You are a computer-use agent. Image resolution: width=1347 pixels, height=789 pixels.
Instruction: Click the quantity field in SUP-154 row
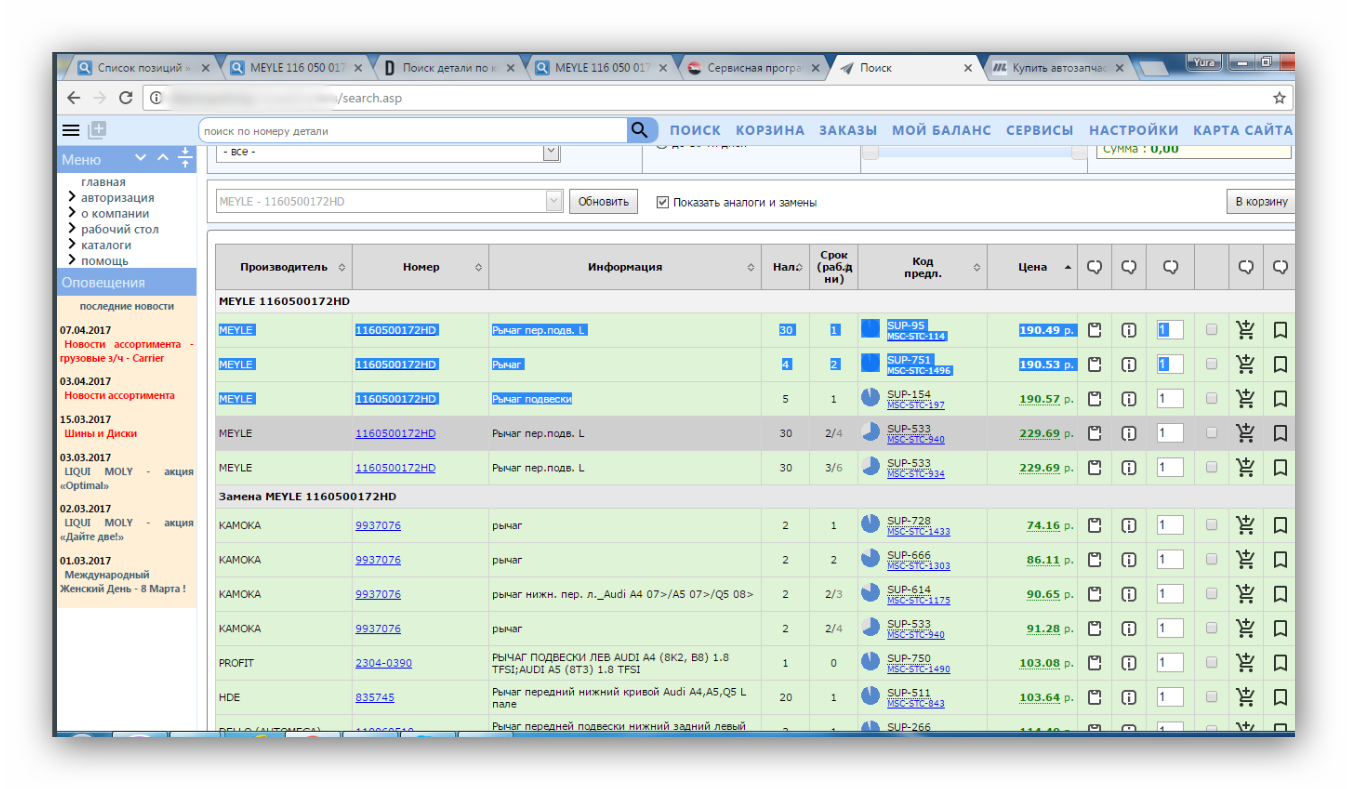coord(1170,399)
